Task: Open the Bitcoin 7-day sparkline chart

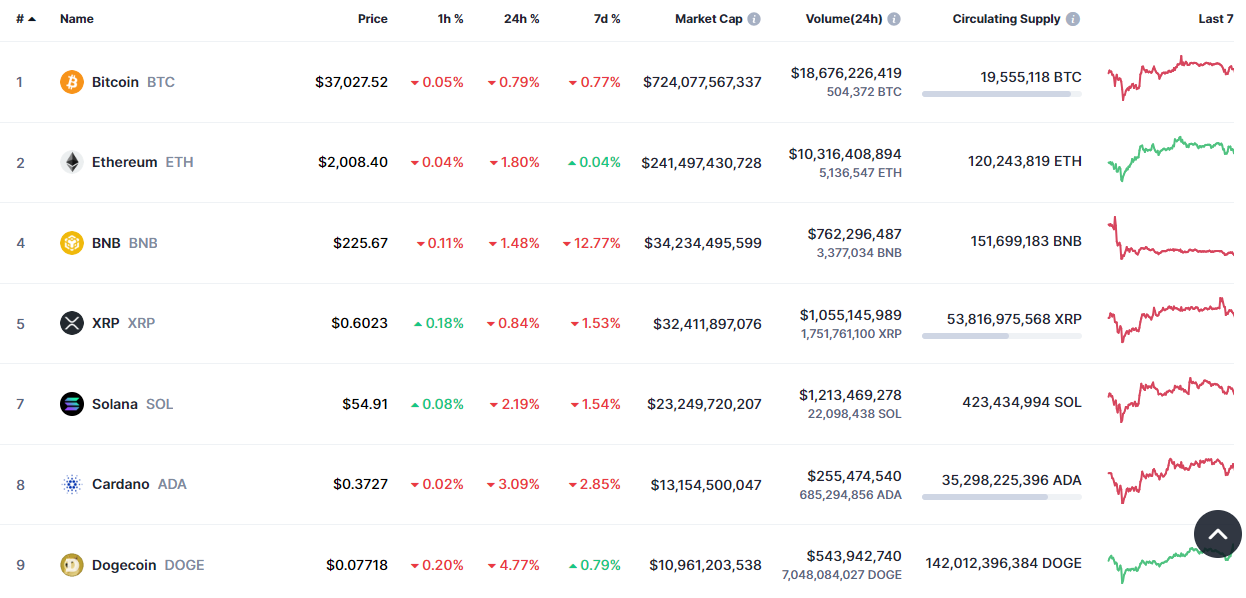Action: pos(1171,78)
